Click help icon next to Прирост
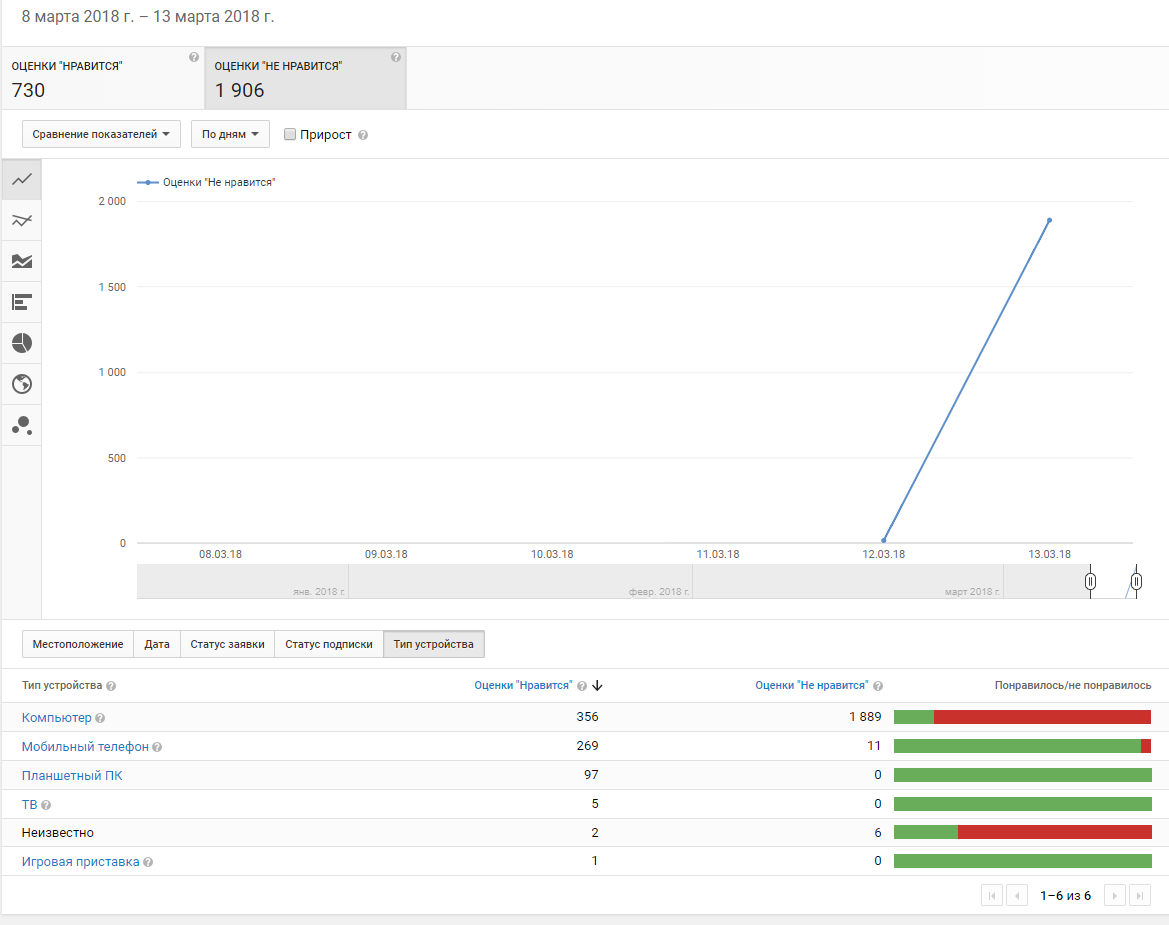Image resolution: width=1169 pixels, height=925 pixels. click(x=363, y=135)
